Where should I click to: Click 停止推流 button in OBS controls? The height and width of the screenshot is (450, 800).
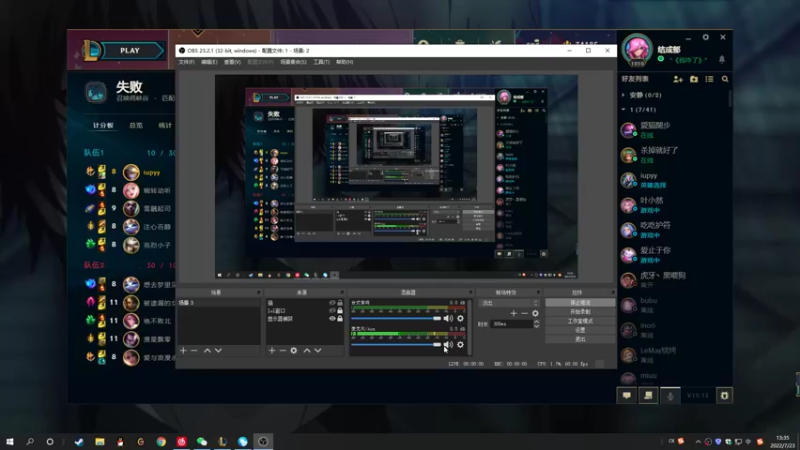pos(580,303)
